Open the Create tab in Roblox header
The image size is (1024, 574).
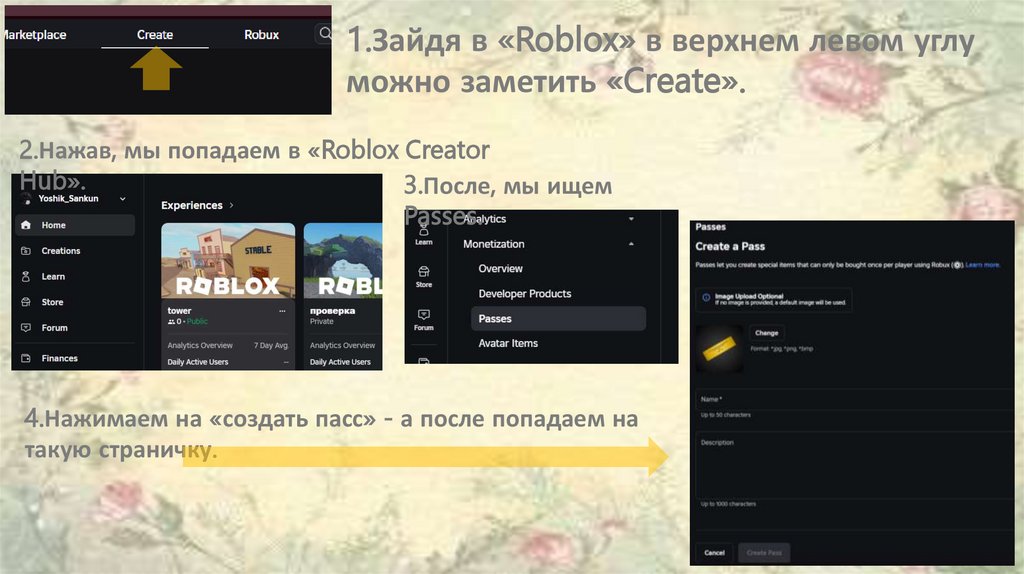pyautogui.click(x=155, y=35)
